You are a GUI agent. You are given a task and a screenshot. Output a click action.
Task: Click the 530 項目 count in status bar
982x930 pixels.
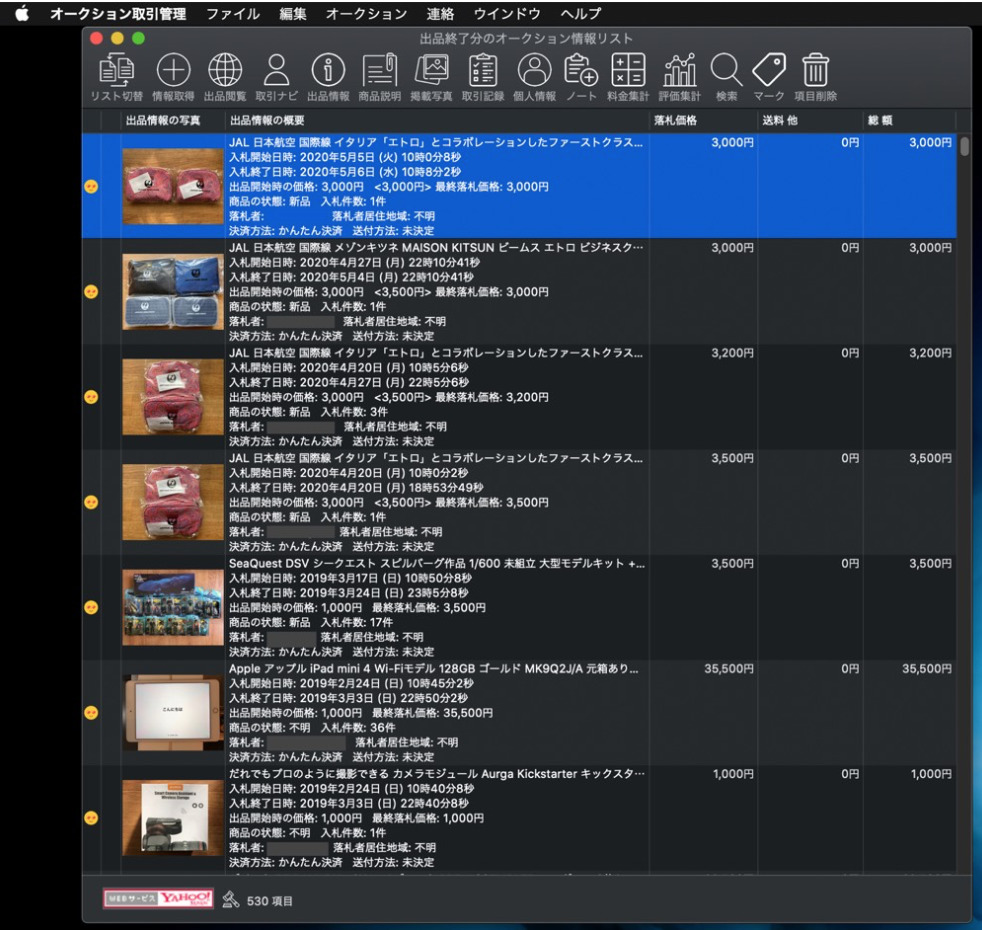(269, 901)
